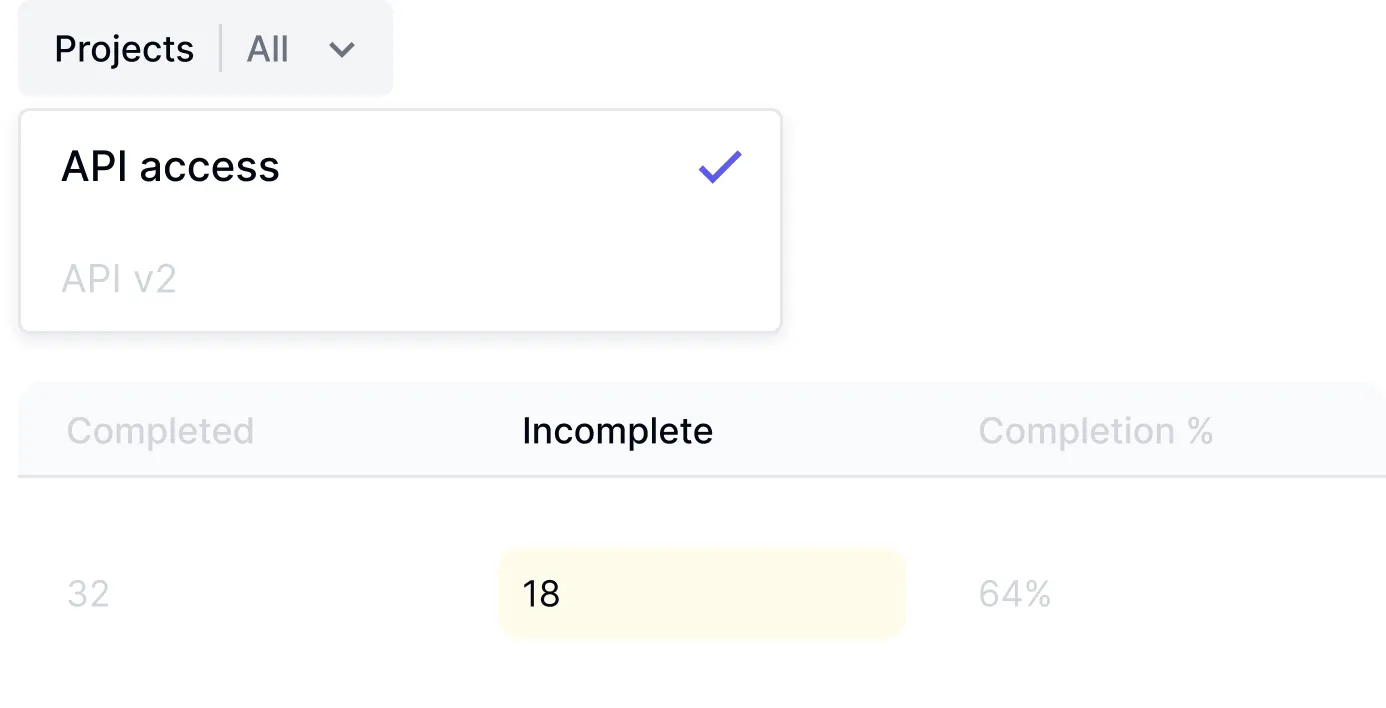Click the line under the table header

pyautogui.click(x=700, y=477)
